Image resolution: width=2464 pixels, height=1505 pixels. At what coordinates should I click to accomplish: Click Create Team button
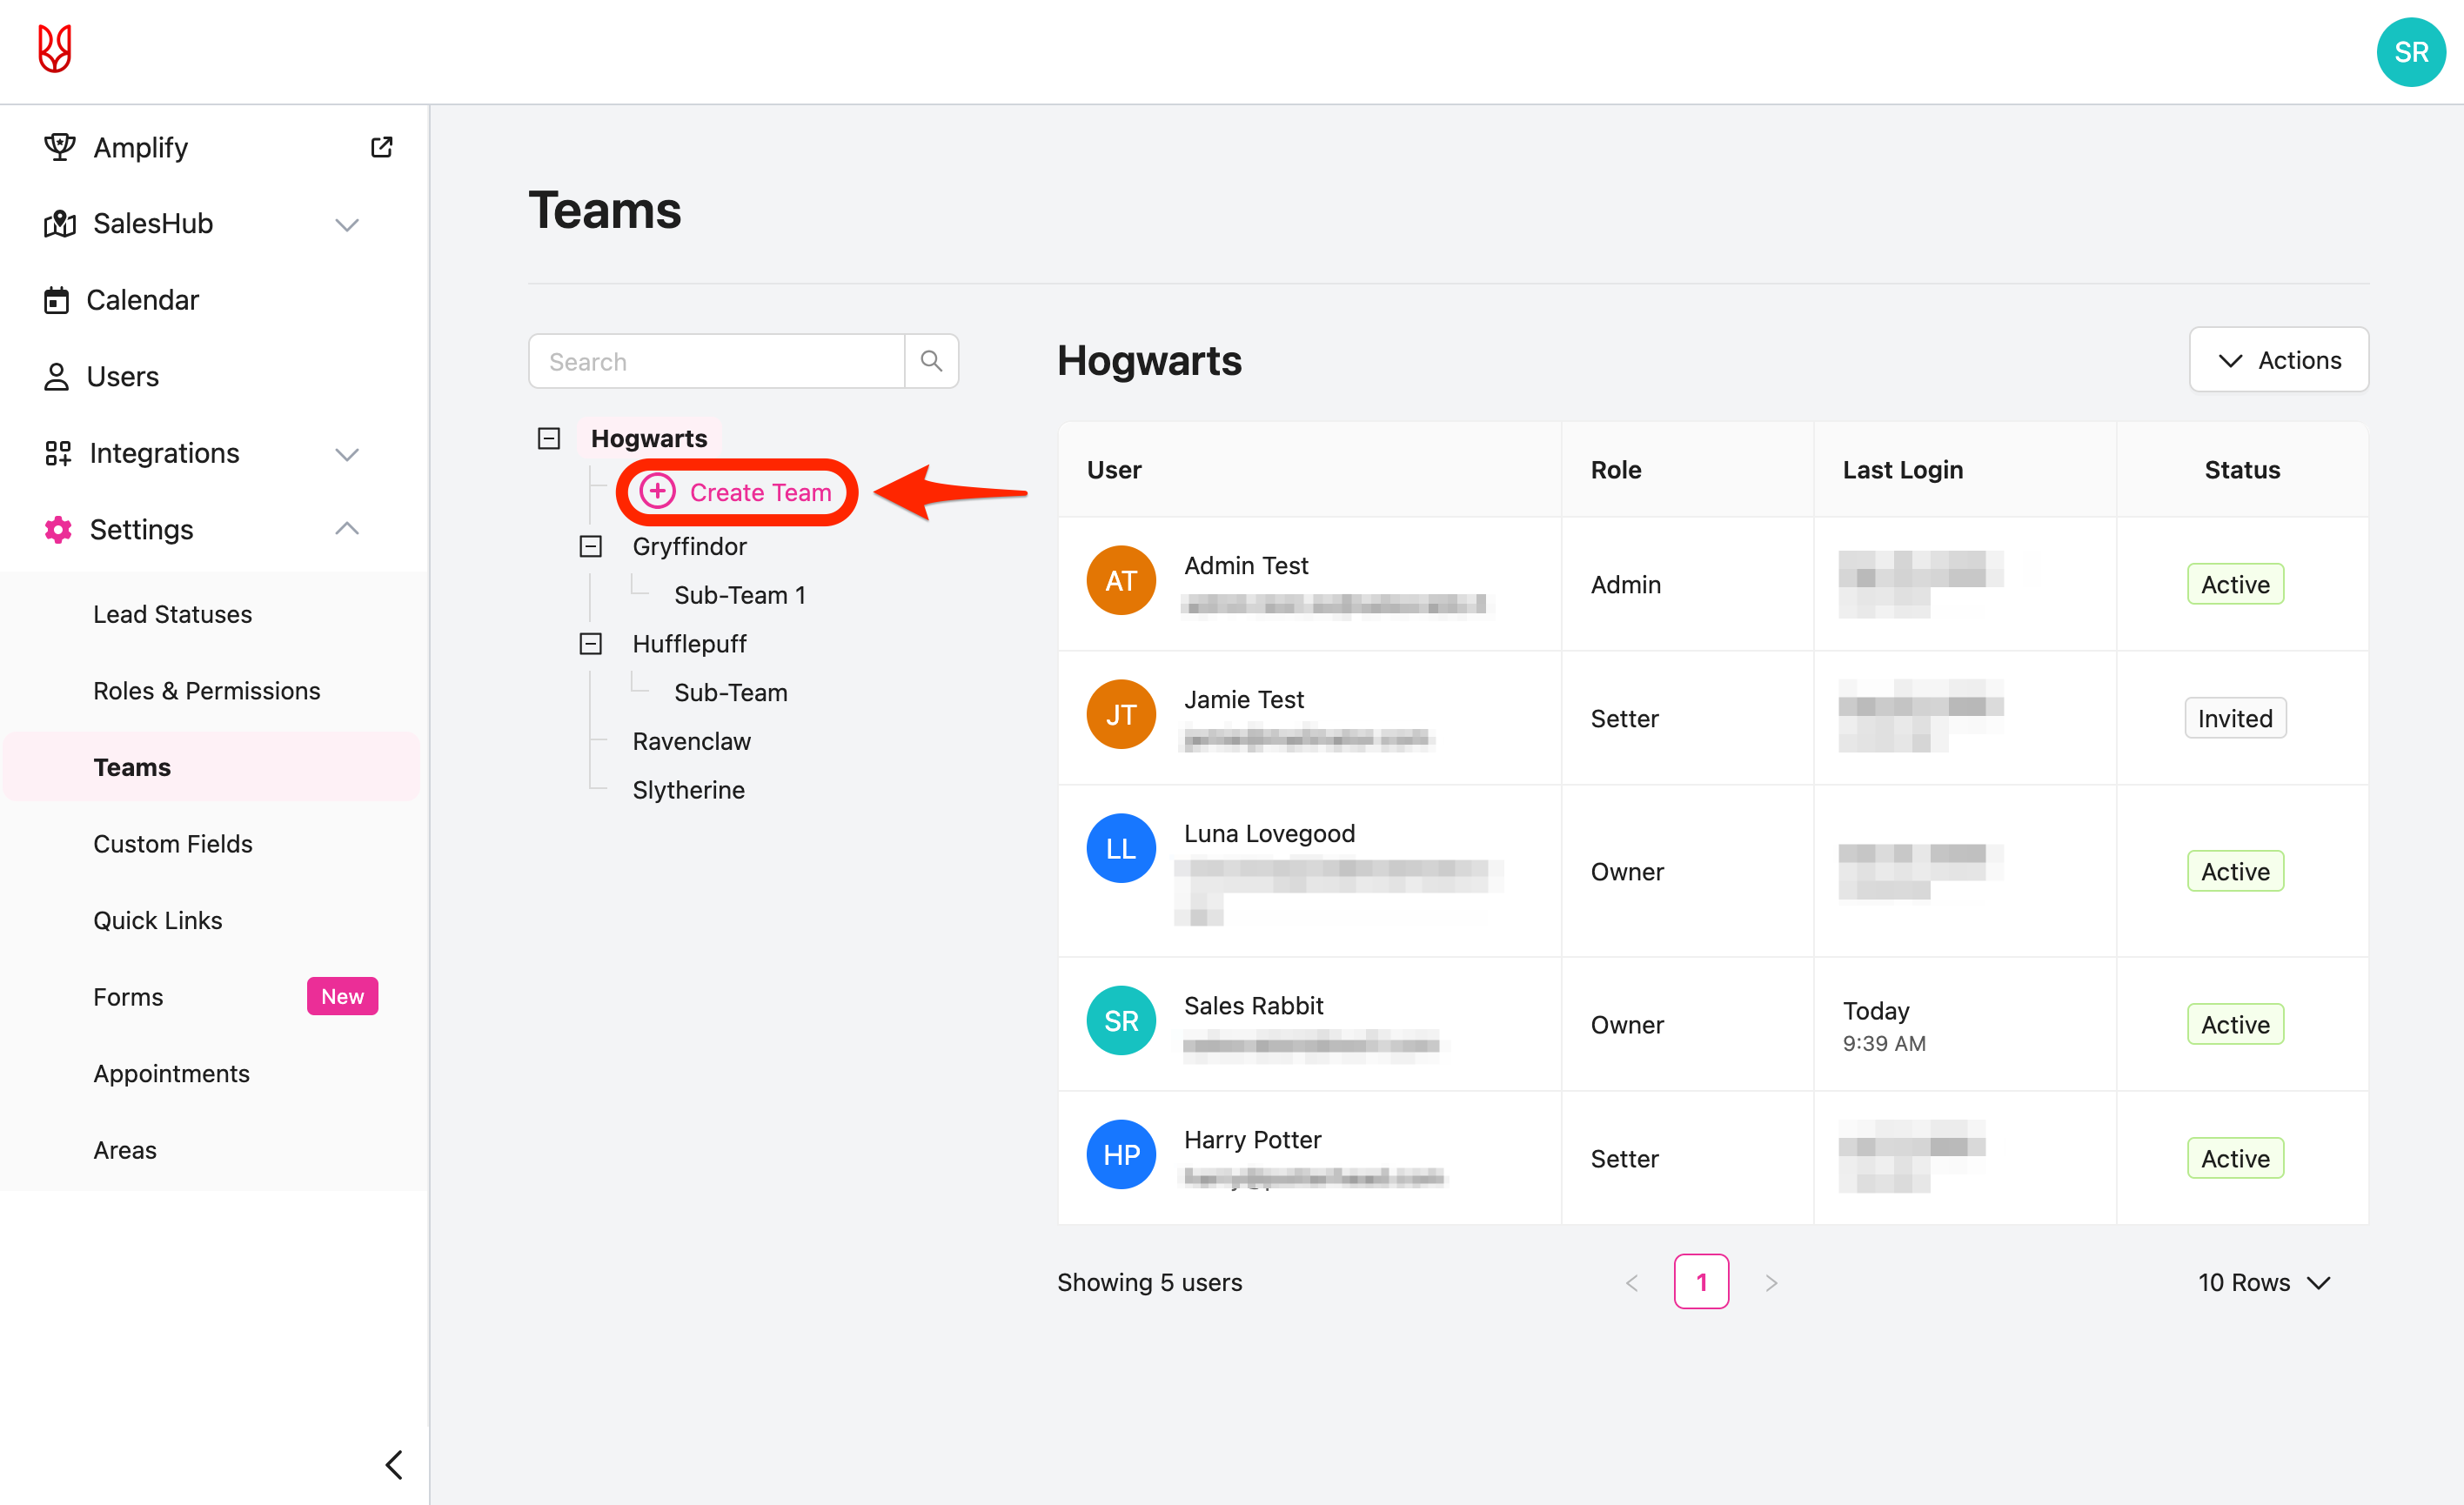pyautogui.click(x=737, y=492)
